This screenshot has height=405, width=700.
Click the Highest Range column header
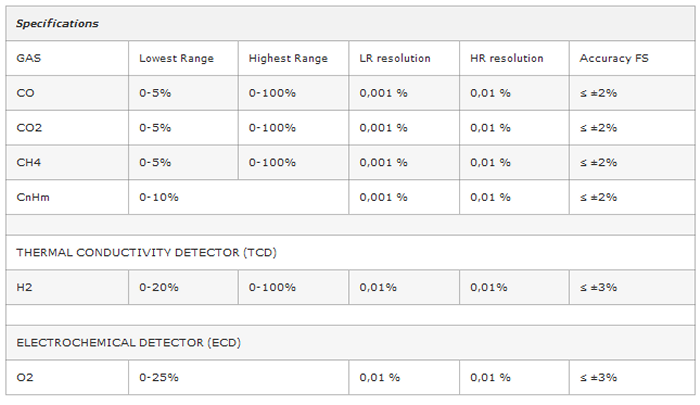[x=288, y=58]
